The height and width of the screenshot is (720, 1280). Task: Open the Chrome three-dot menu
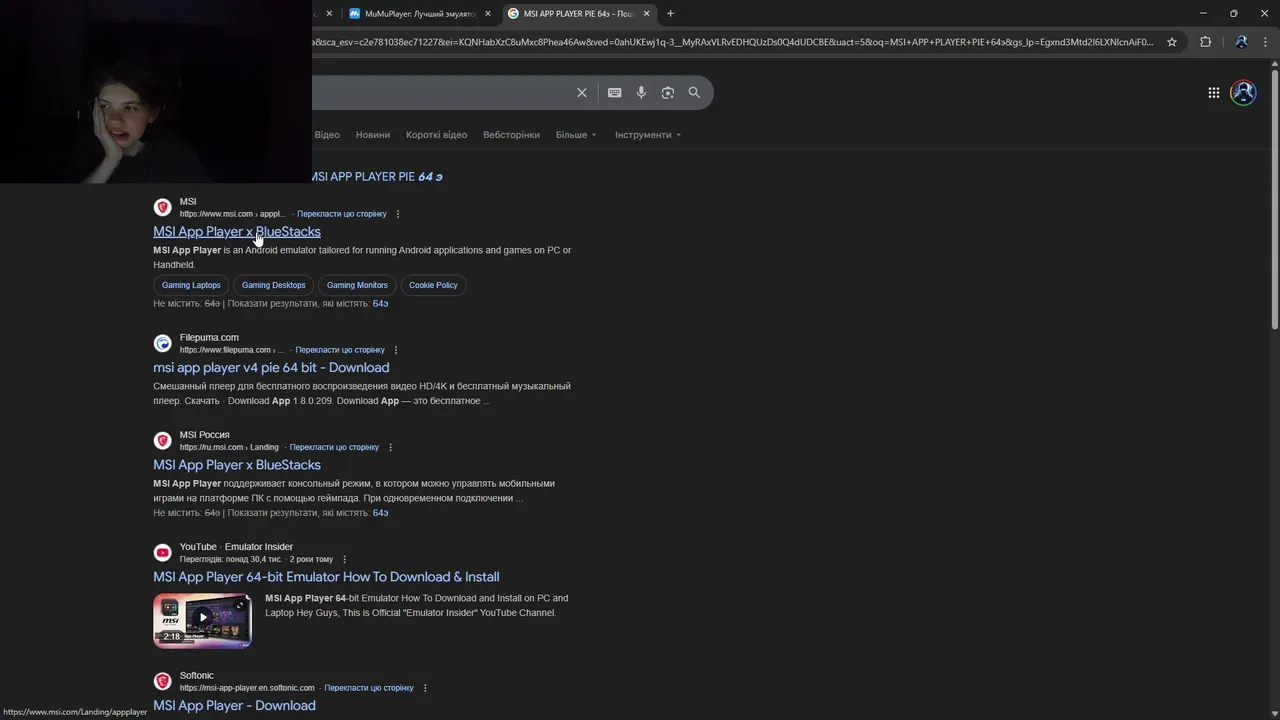pos(1265,42)
